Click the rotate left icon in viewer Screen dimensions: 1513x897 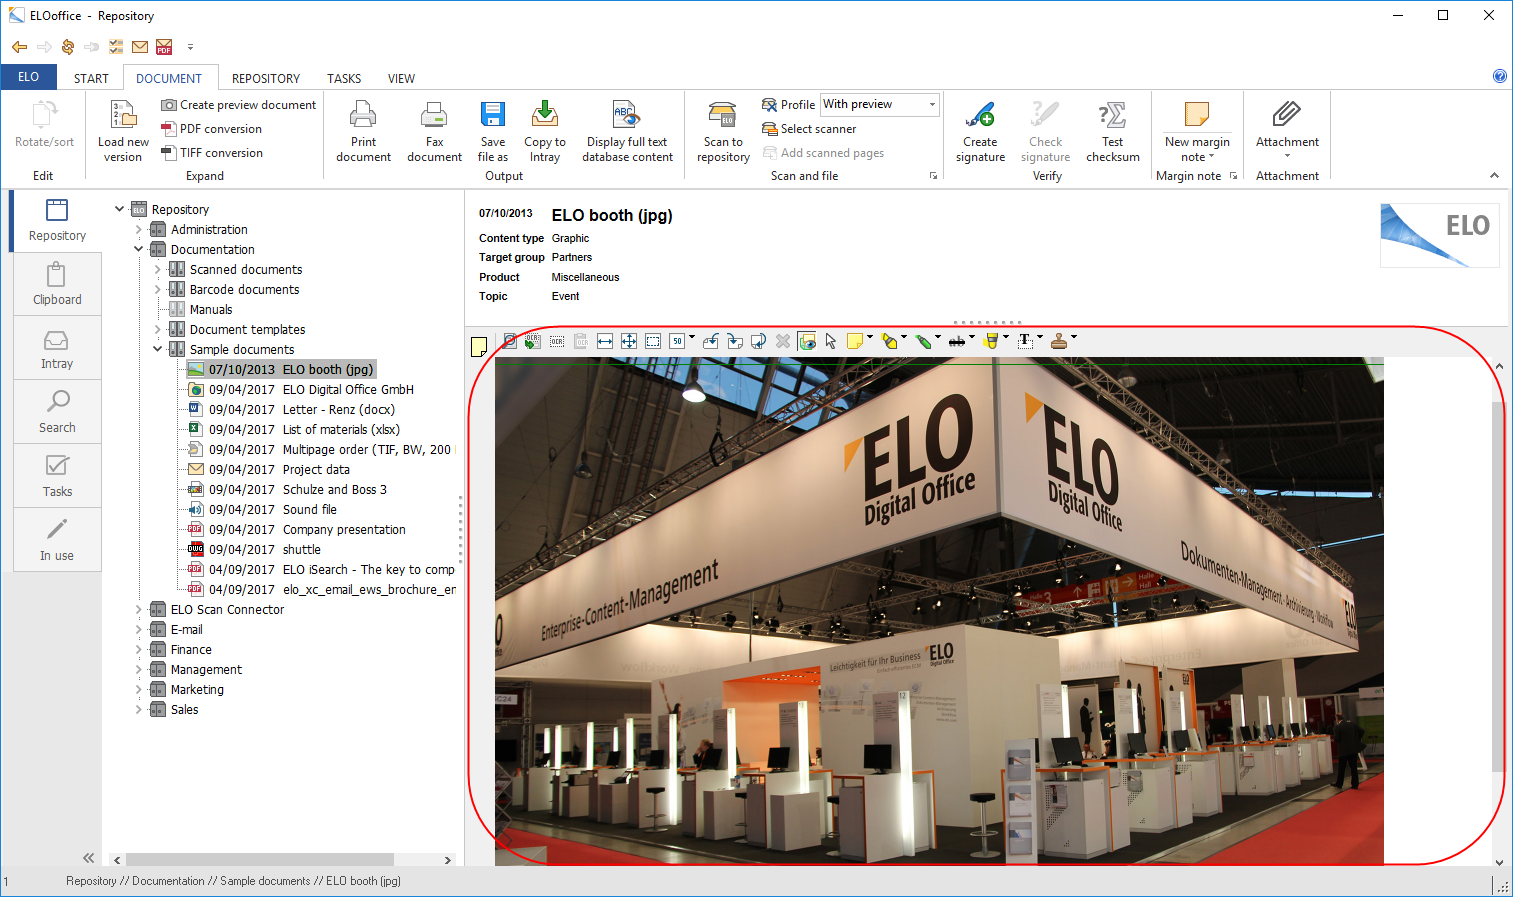click(711, 341)
